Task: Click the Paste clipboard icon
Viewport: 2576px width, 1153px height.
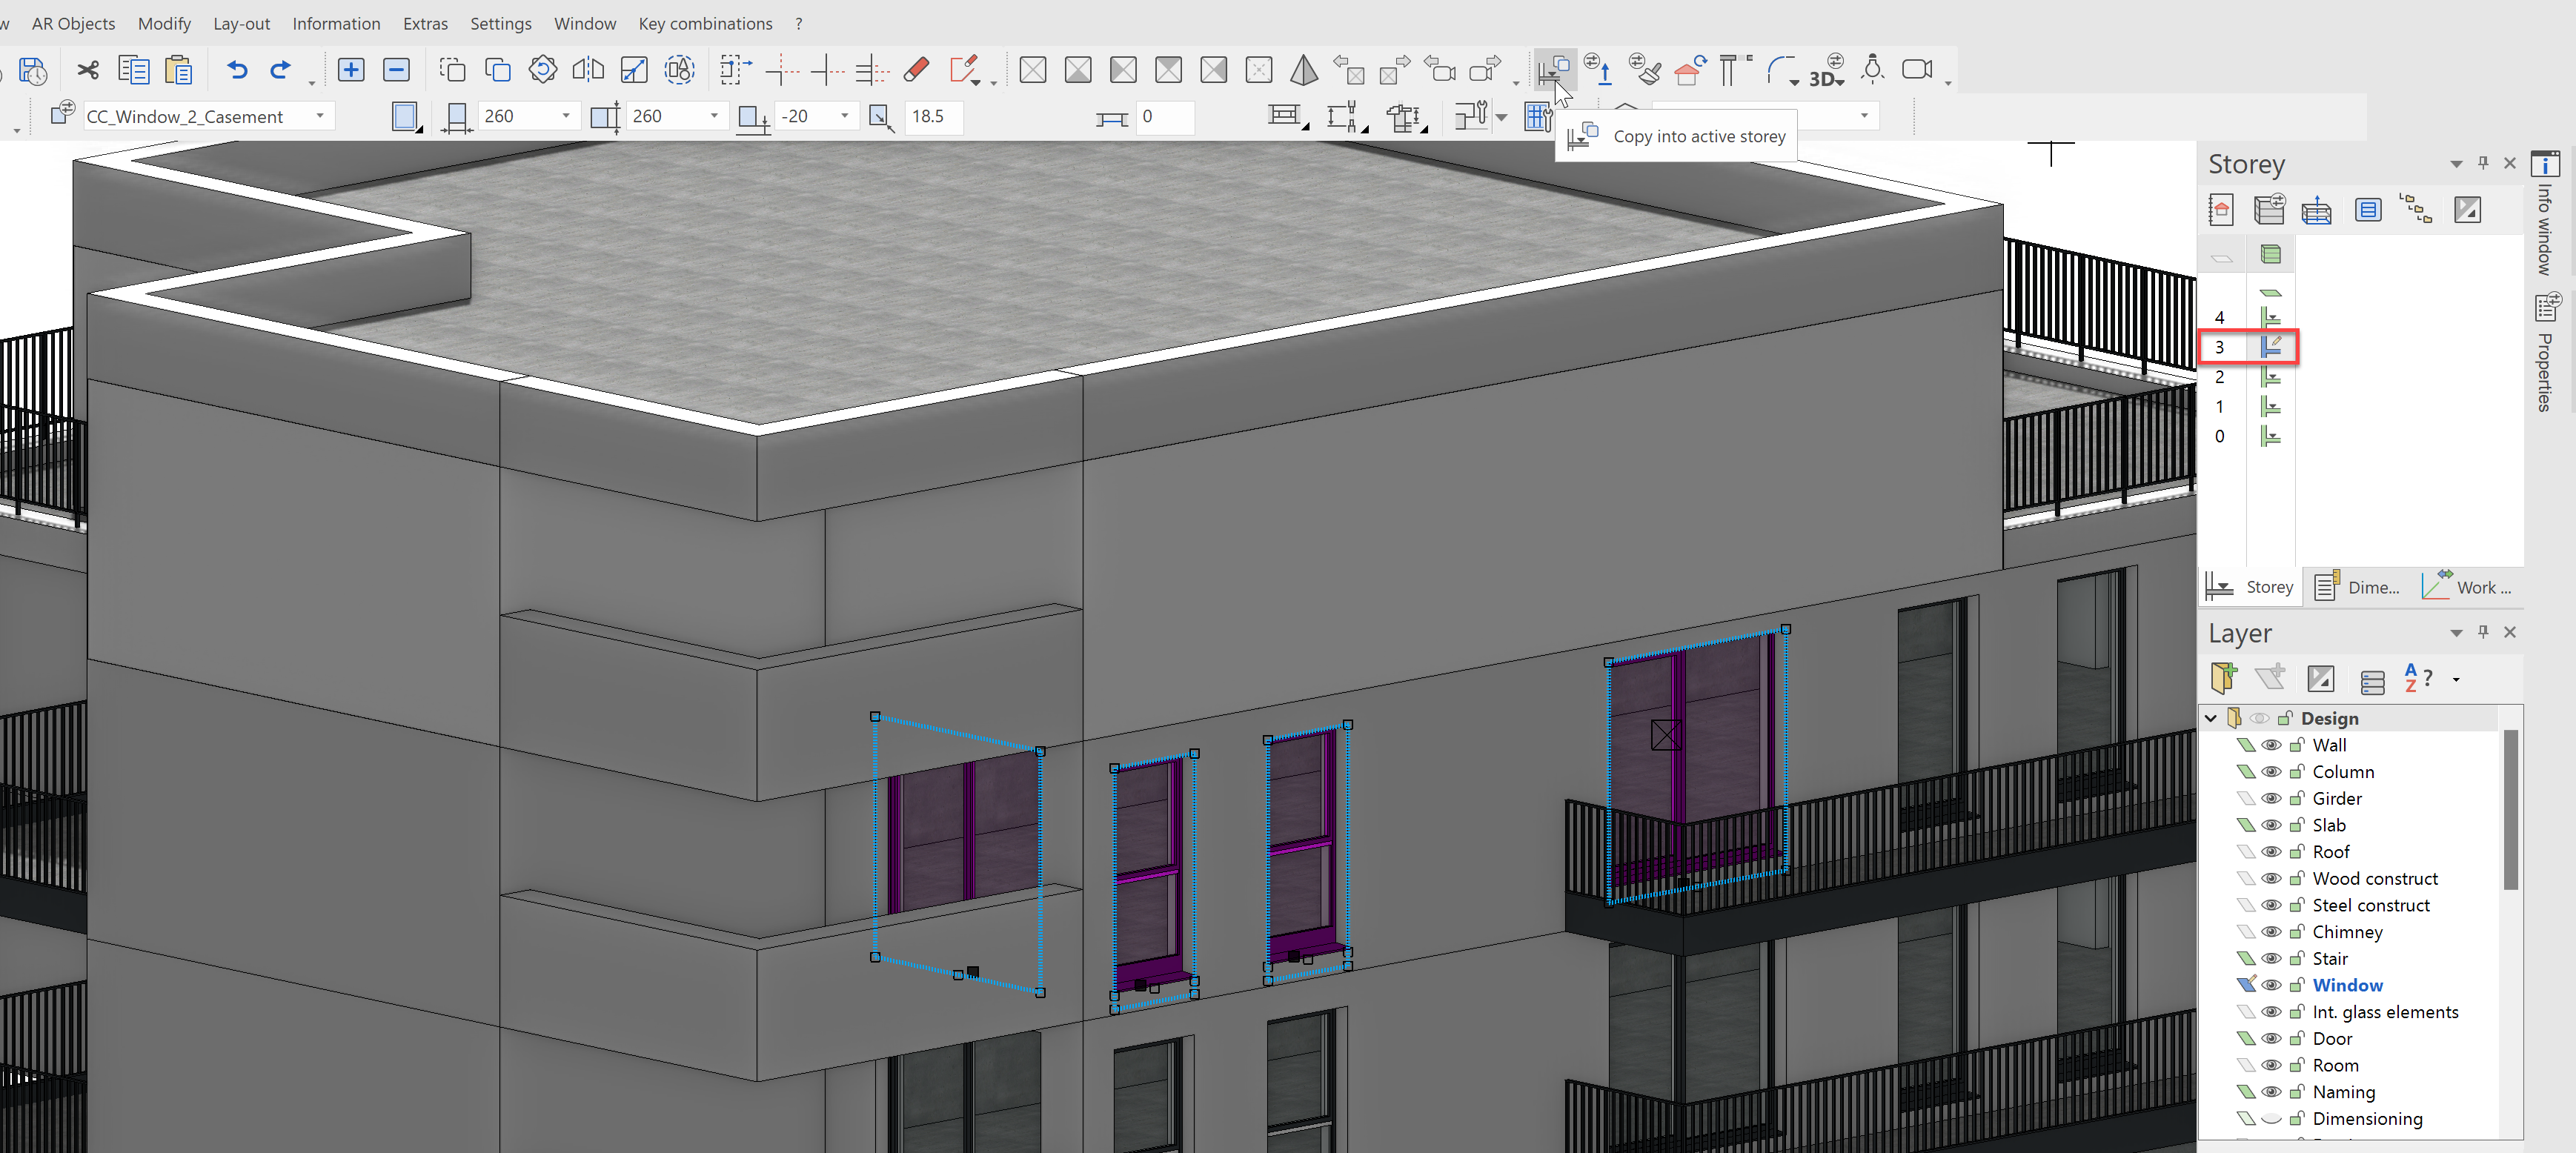Action: (x=179, y=70)
